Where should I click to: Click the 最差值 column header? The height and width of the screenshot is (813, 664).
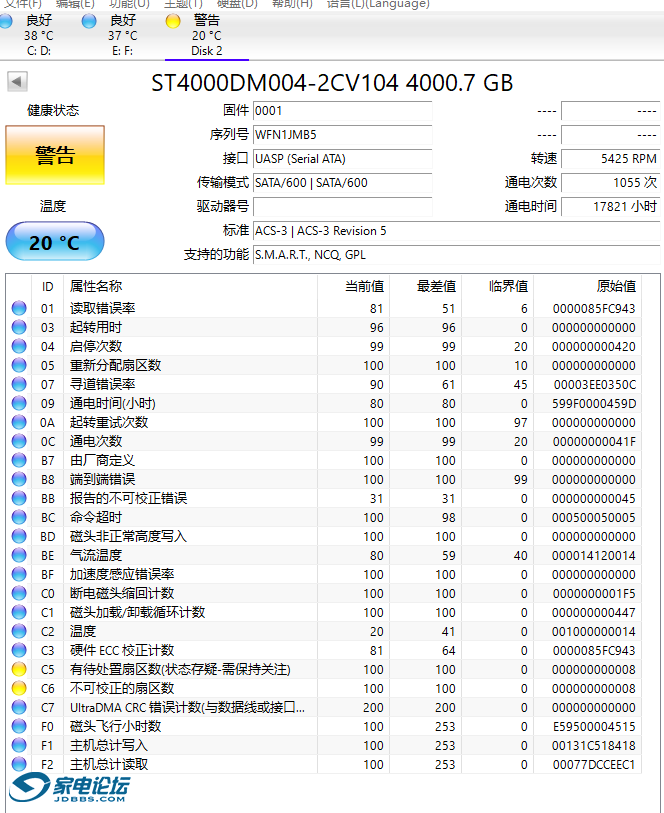tap(436, 286)
